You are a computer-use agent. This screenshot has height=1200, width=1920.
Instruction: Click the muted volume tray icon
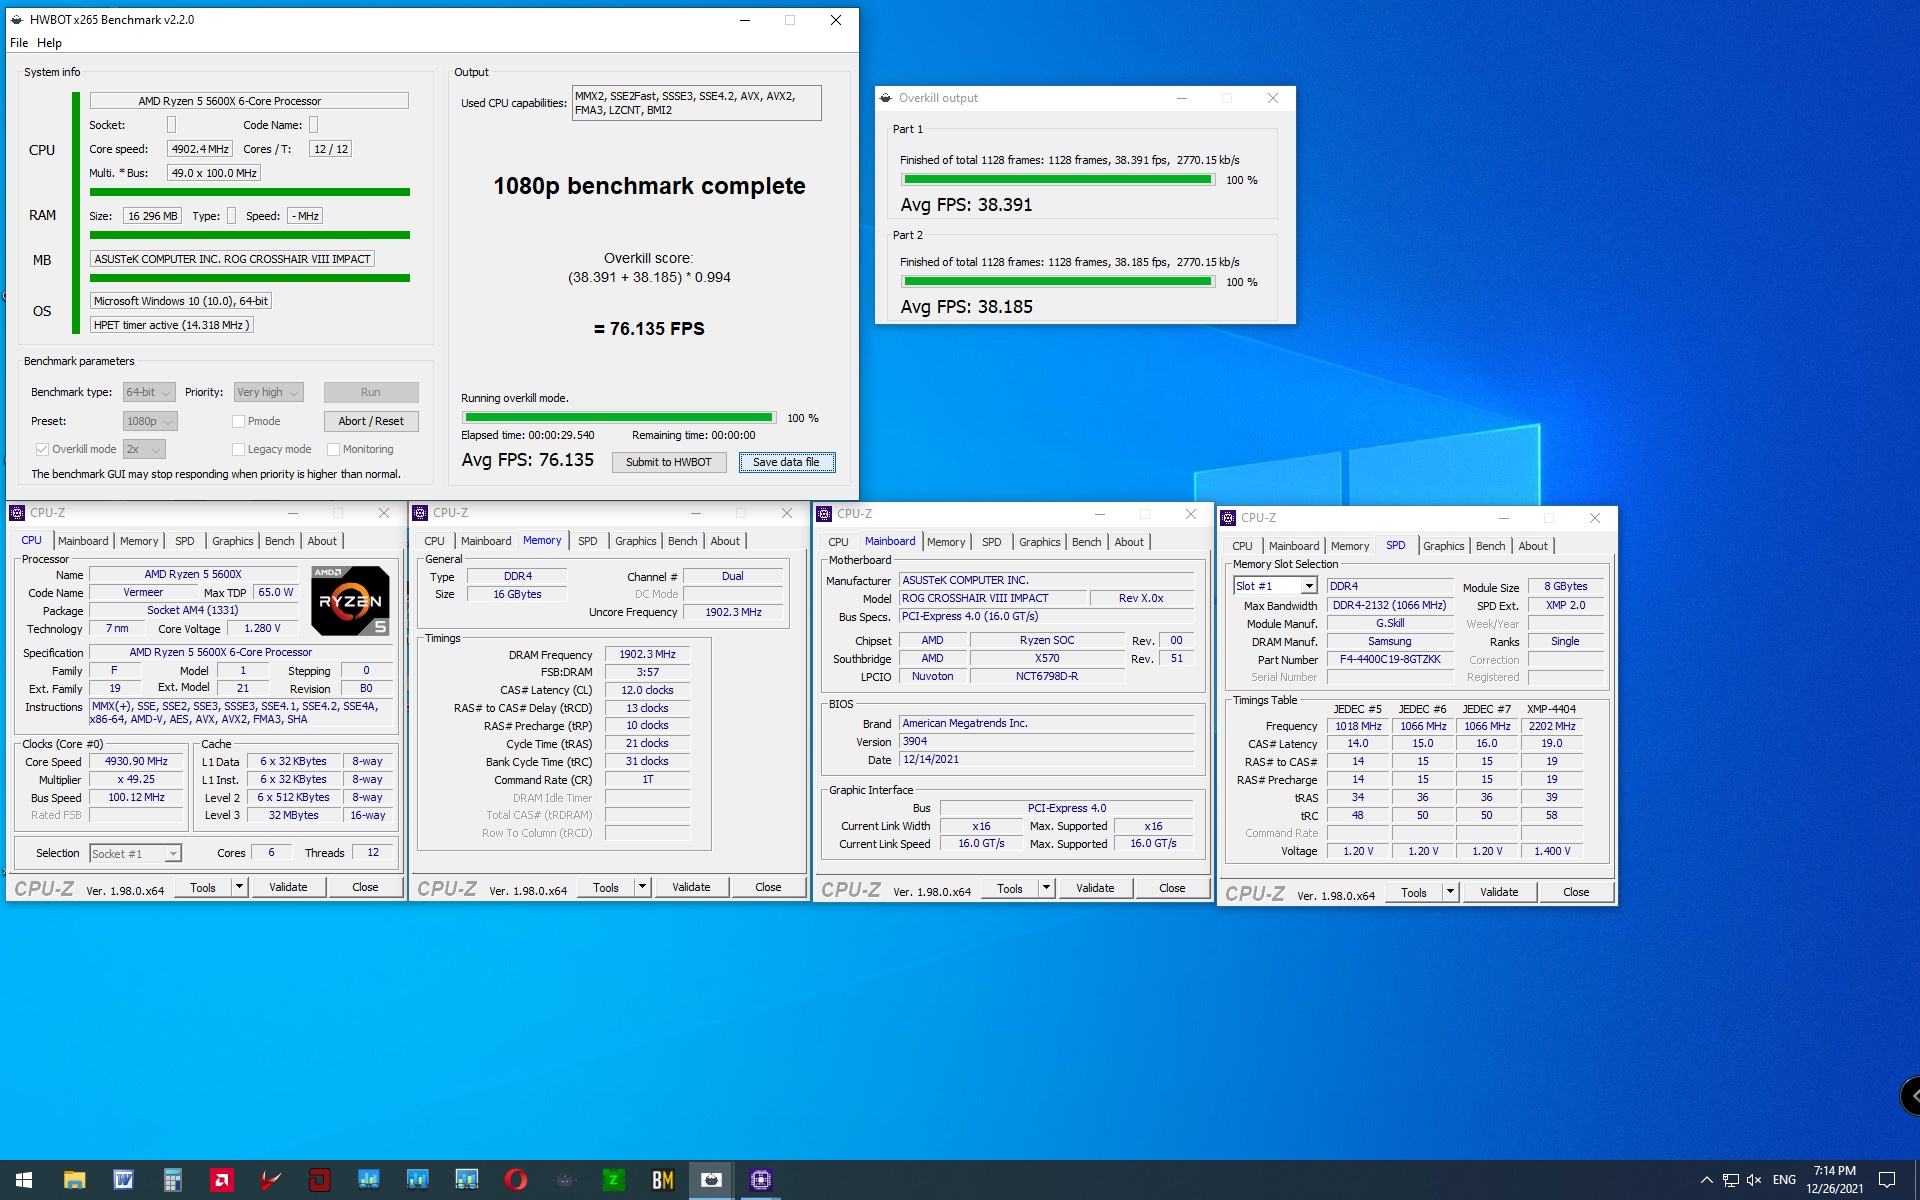pyautogui.click(x=1754, y=1180)
